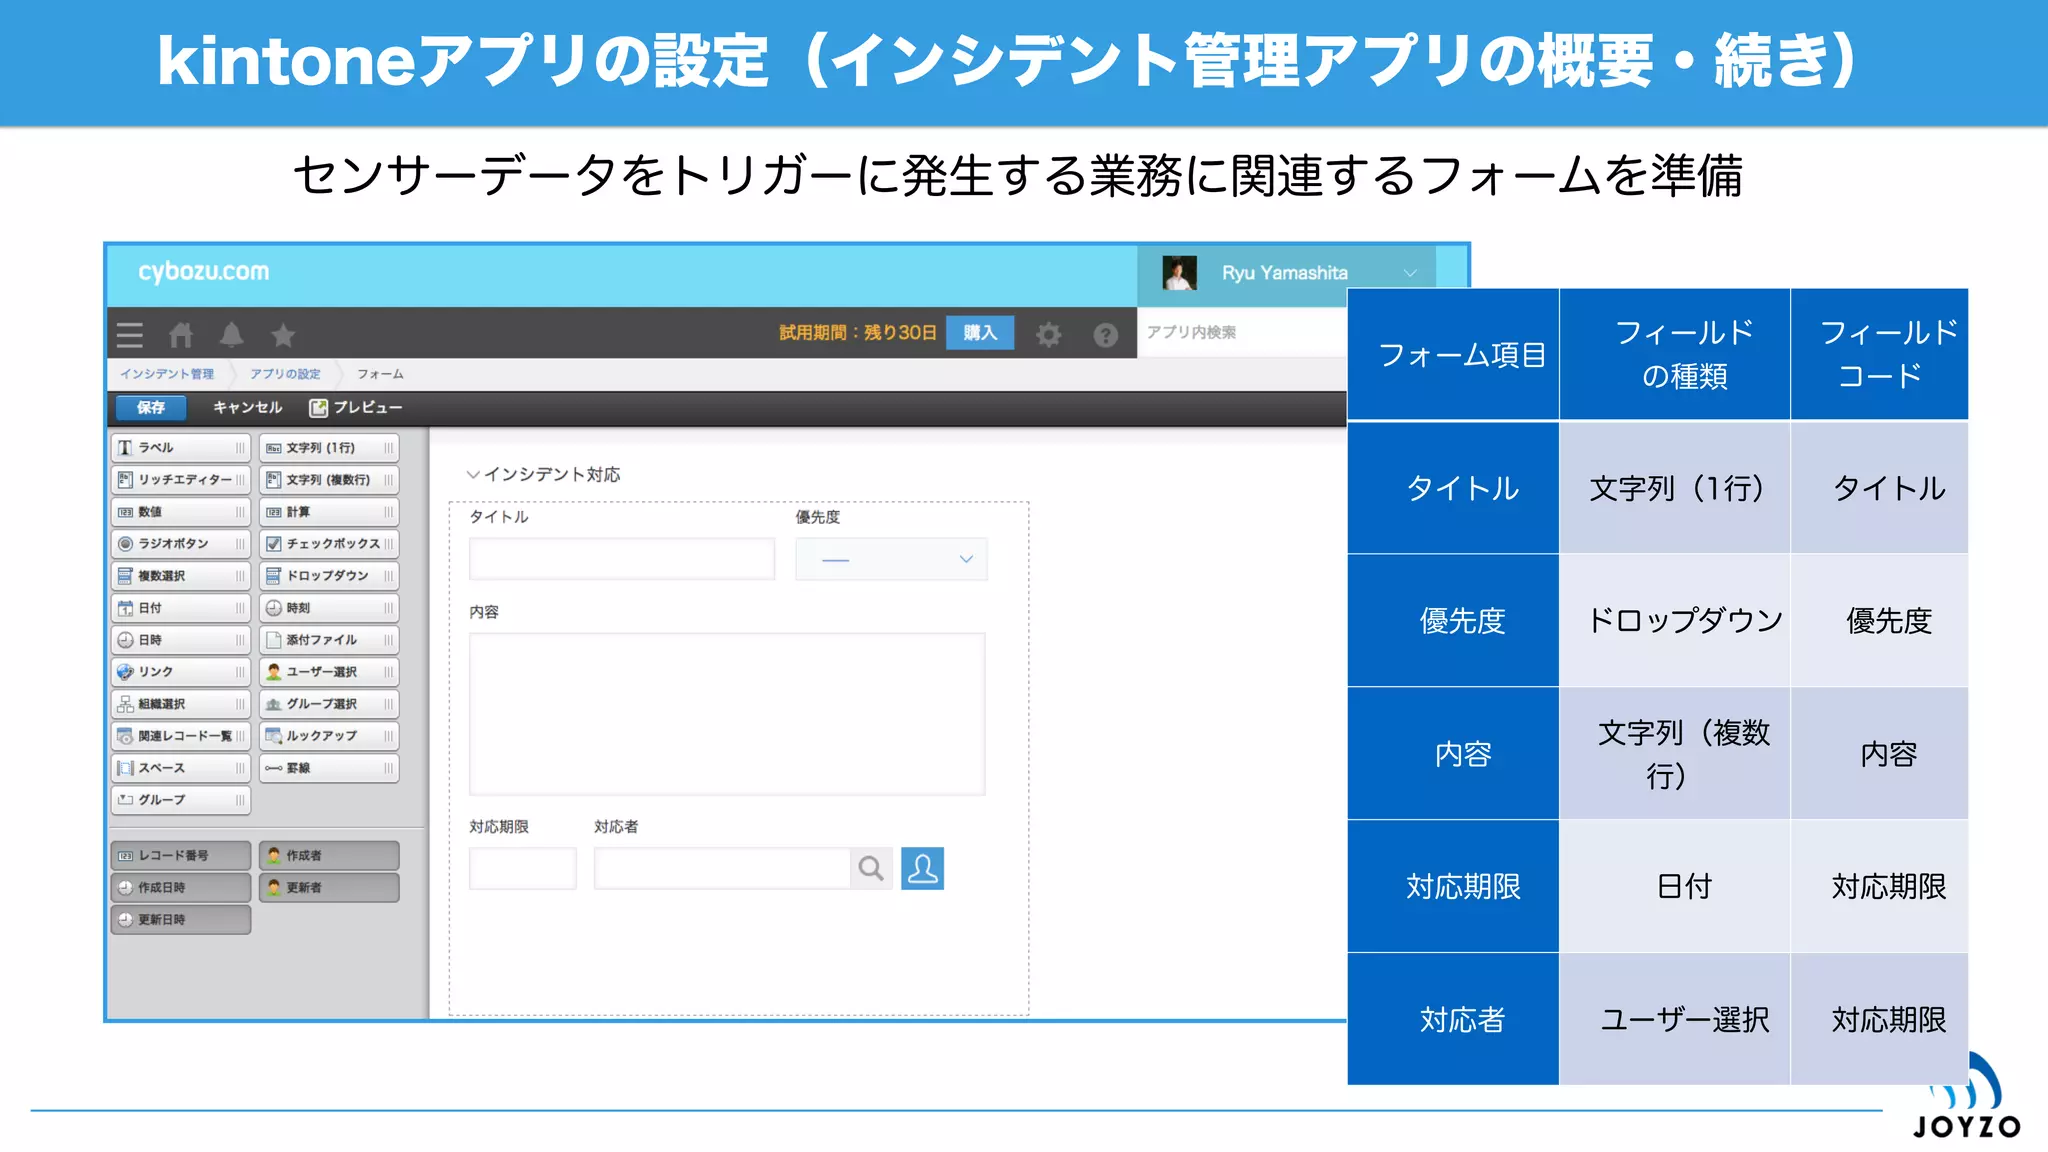Click the ユーザー選択 cell in the table
Viewport: 2048px width, 1152px height.
(x=1674, y=1019)
